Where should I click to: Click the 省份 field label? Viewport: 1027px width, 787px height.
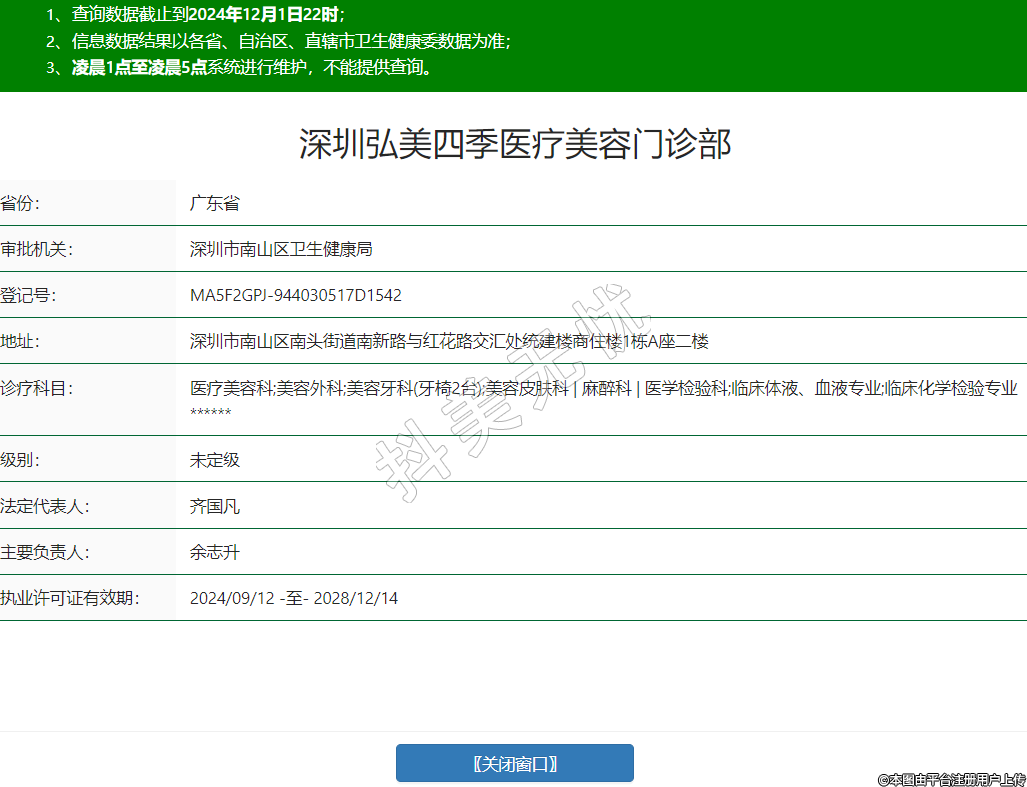point(21,204)
